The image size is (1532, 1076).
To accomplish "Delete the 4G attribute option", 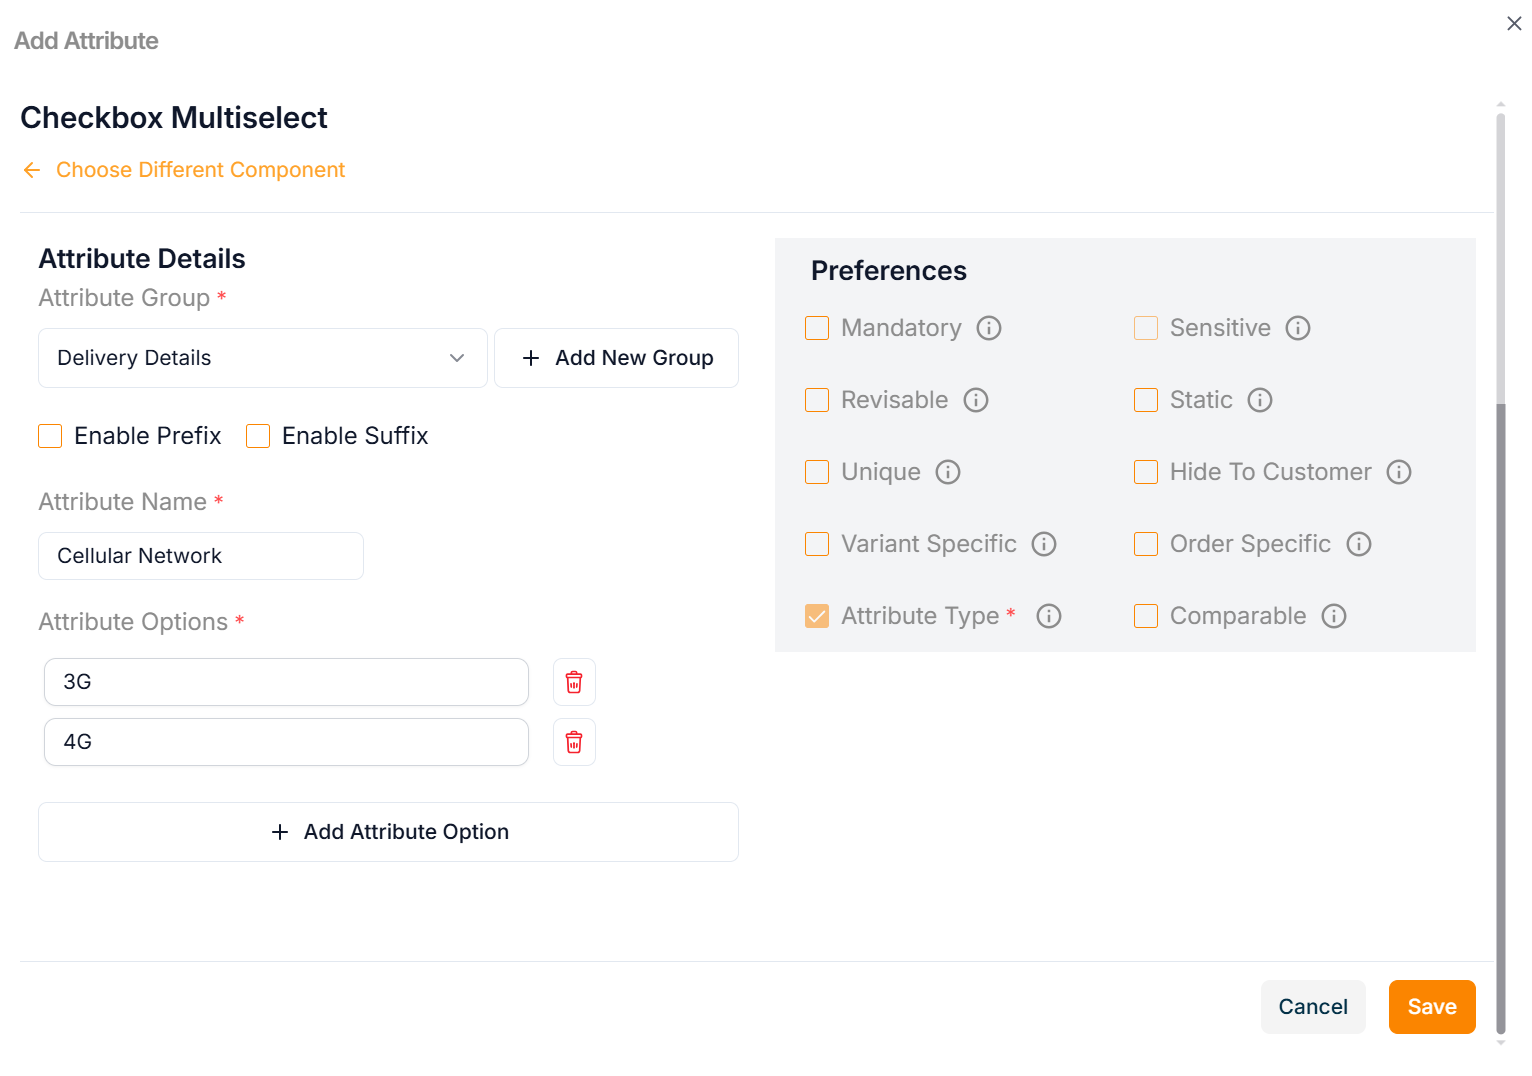I will (574, 742).
